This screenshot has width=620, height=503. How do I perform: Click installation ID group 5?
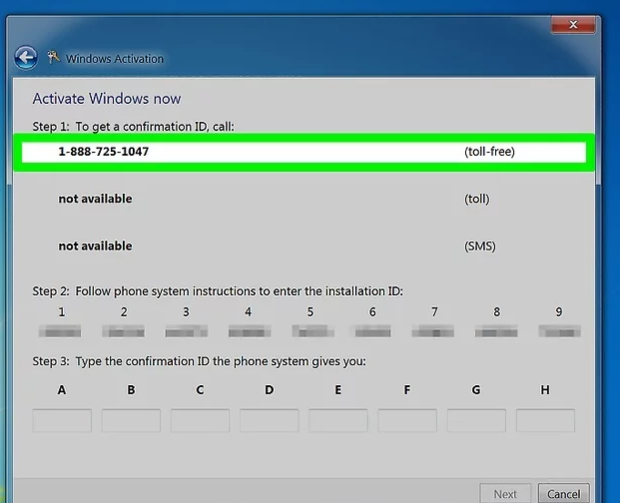point(313,331)
